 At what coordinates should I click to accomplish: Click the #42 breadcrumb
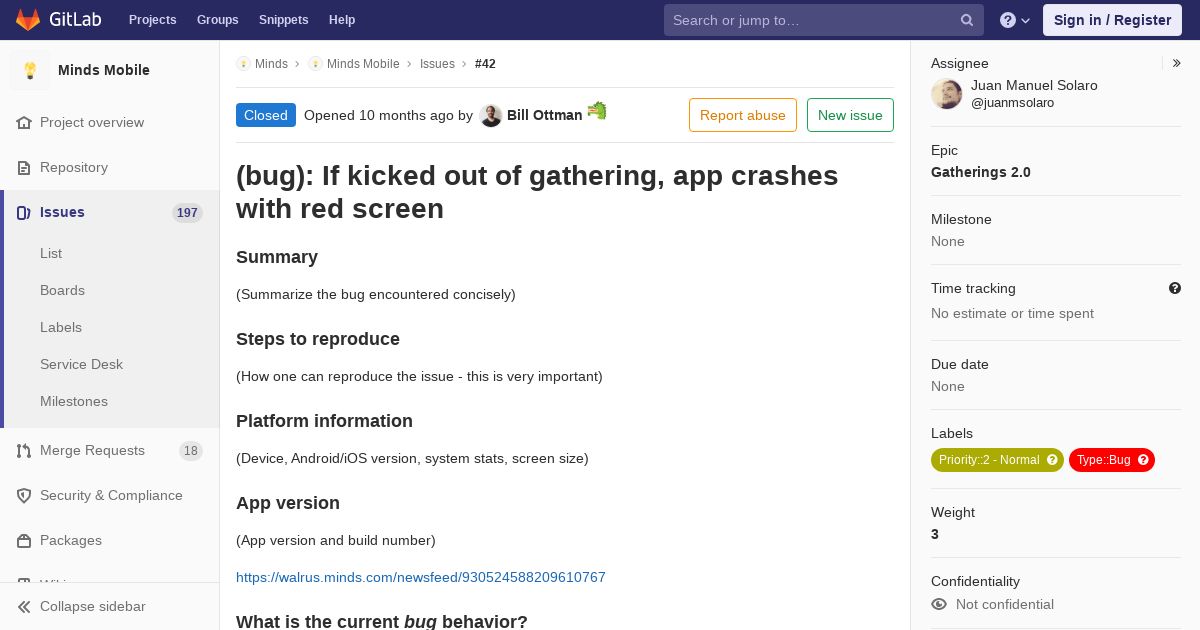tap(485, 64)
